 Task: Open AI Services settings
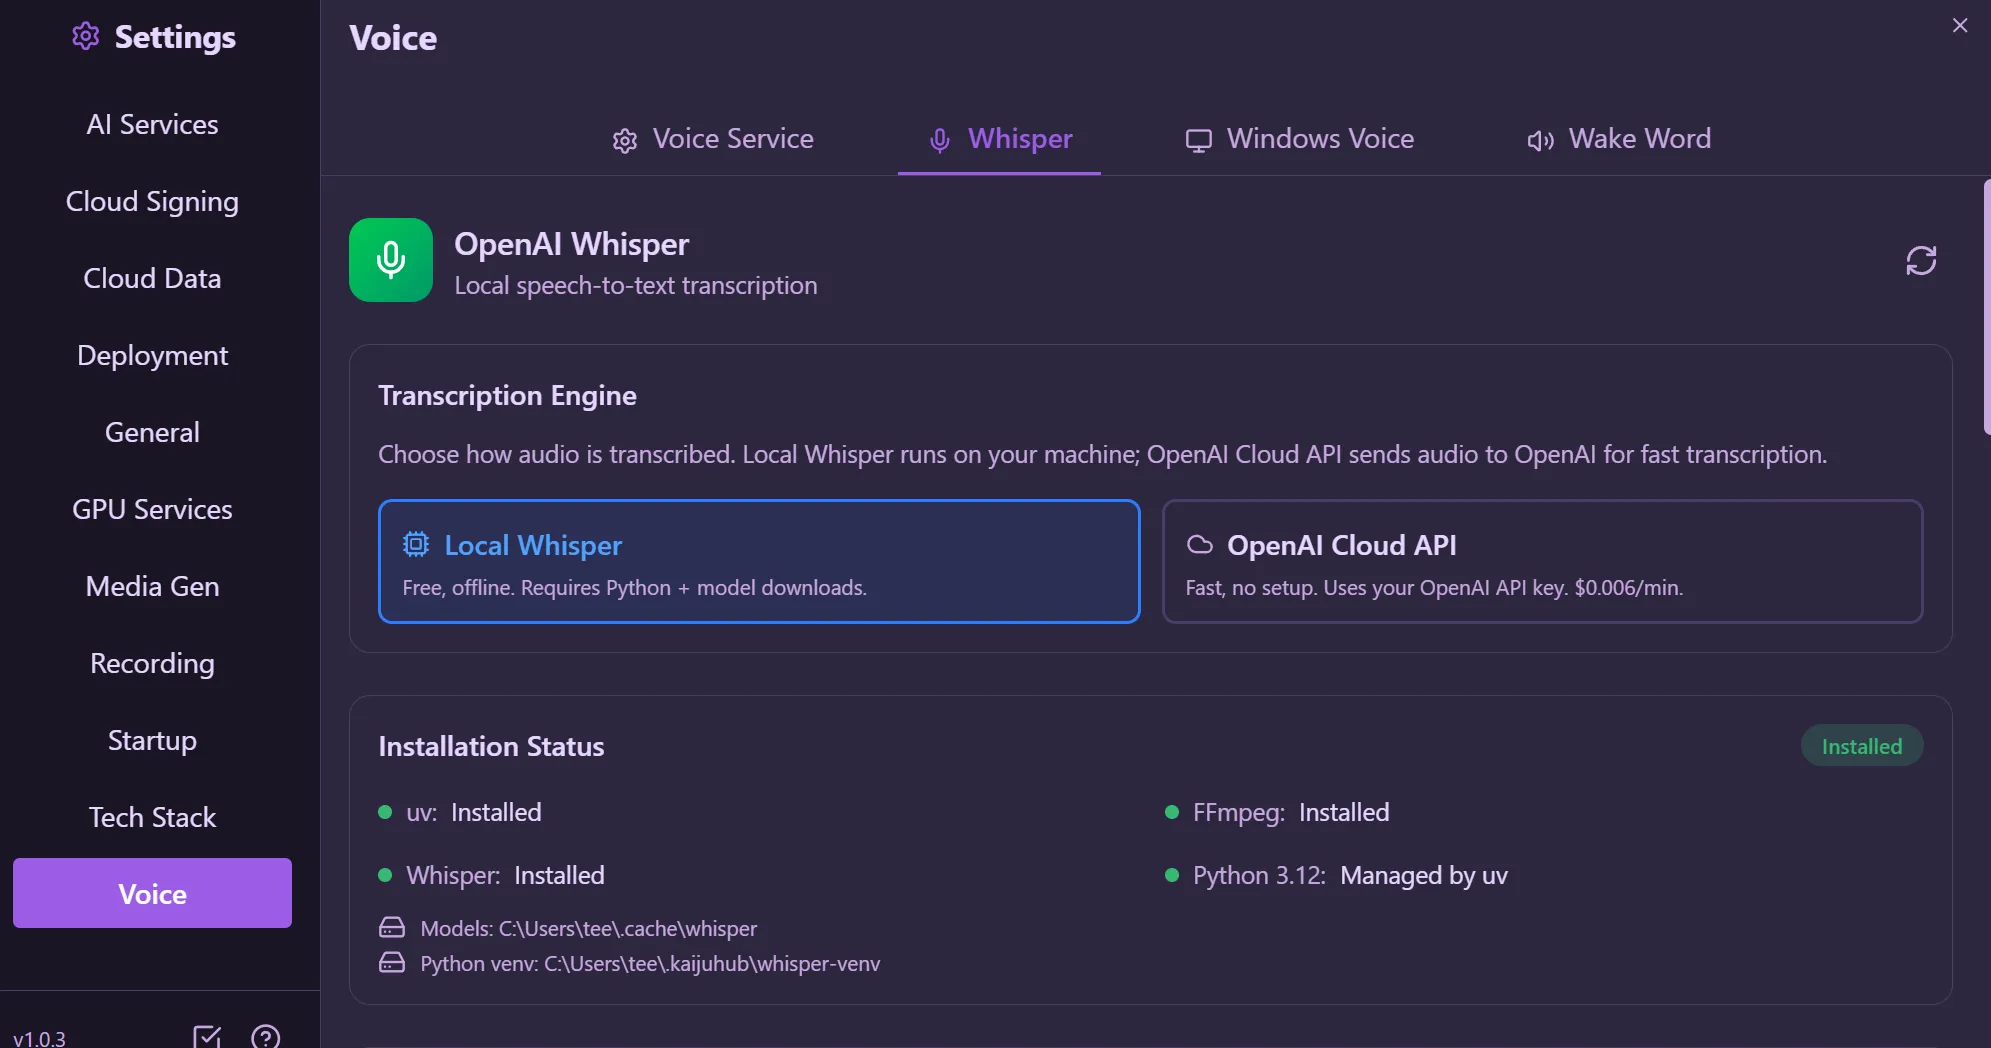(152, 124)
